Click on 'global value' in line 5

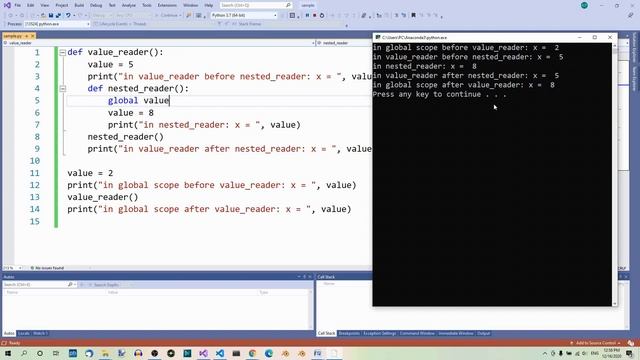[138, 100]
